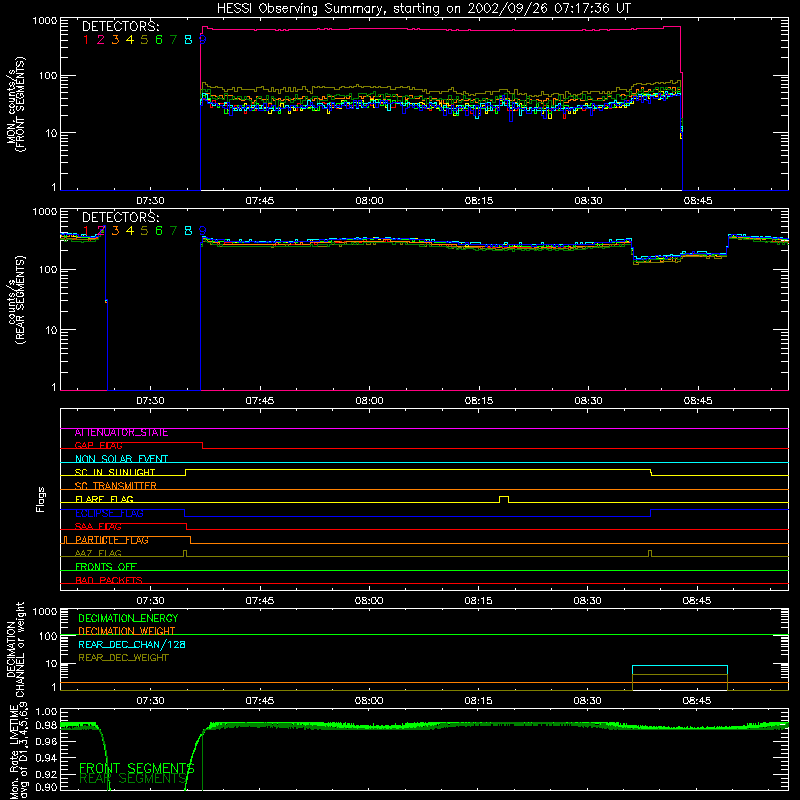Select detector number 9 in the rear segments legend
800x800 pixels.
coord(203,231)
